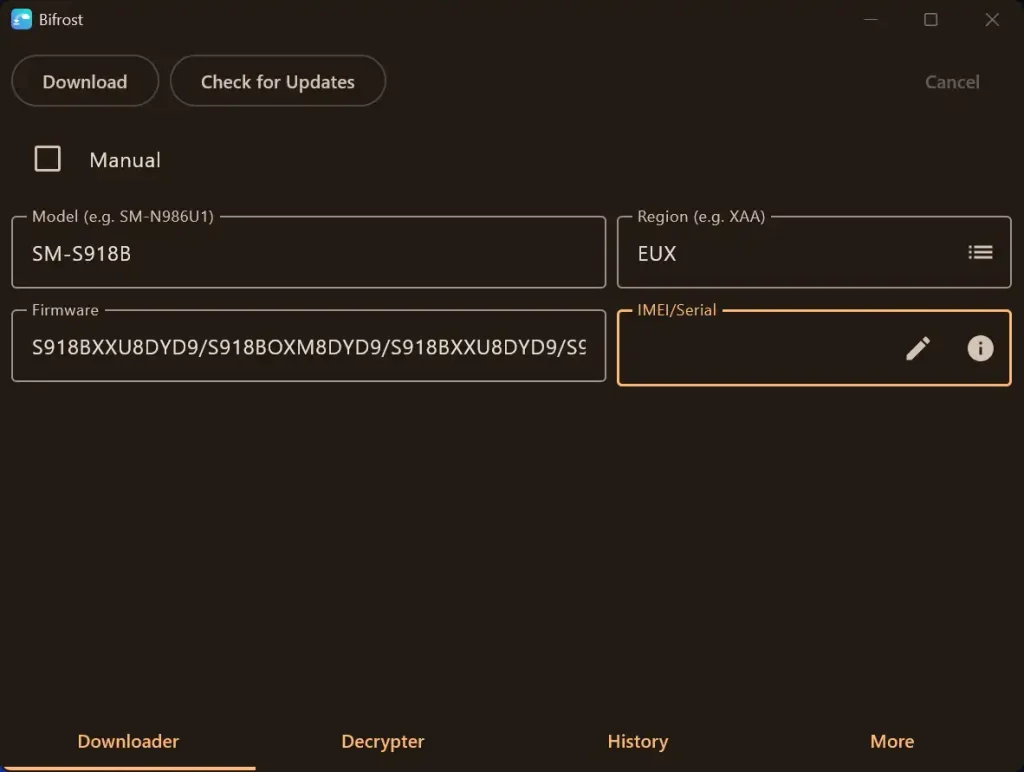The height and width of the screenshot is (772, 1024).
Task: Focus the Model input field
Action: (x=308, y=253)
